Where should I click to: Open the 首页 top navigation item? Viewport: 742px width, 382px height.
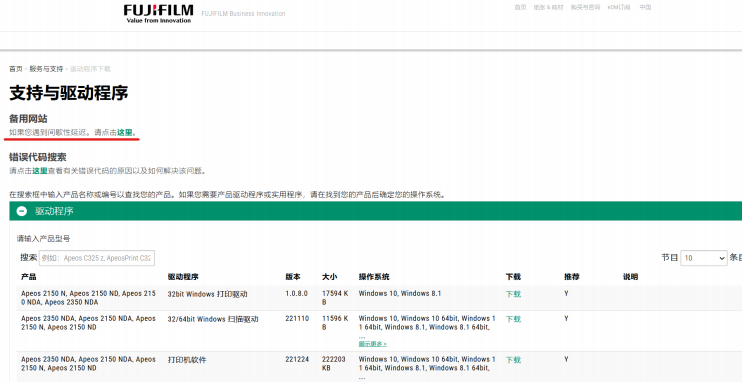point(521,7)
